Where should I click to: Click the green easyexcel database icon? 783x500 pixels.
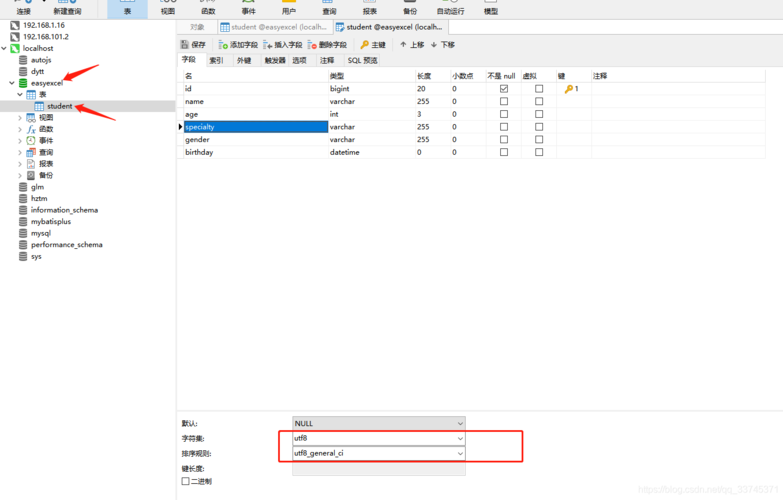(23, 83)
